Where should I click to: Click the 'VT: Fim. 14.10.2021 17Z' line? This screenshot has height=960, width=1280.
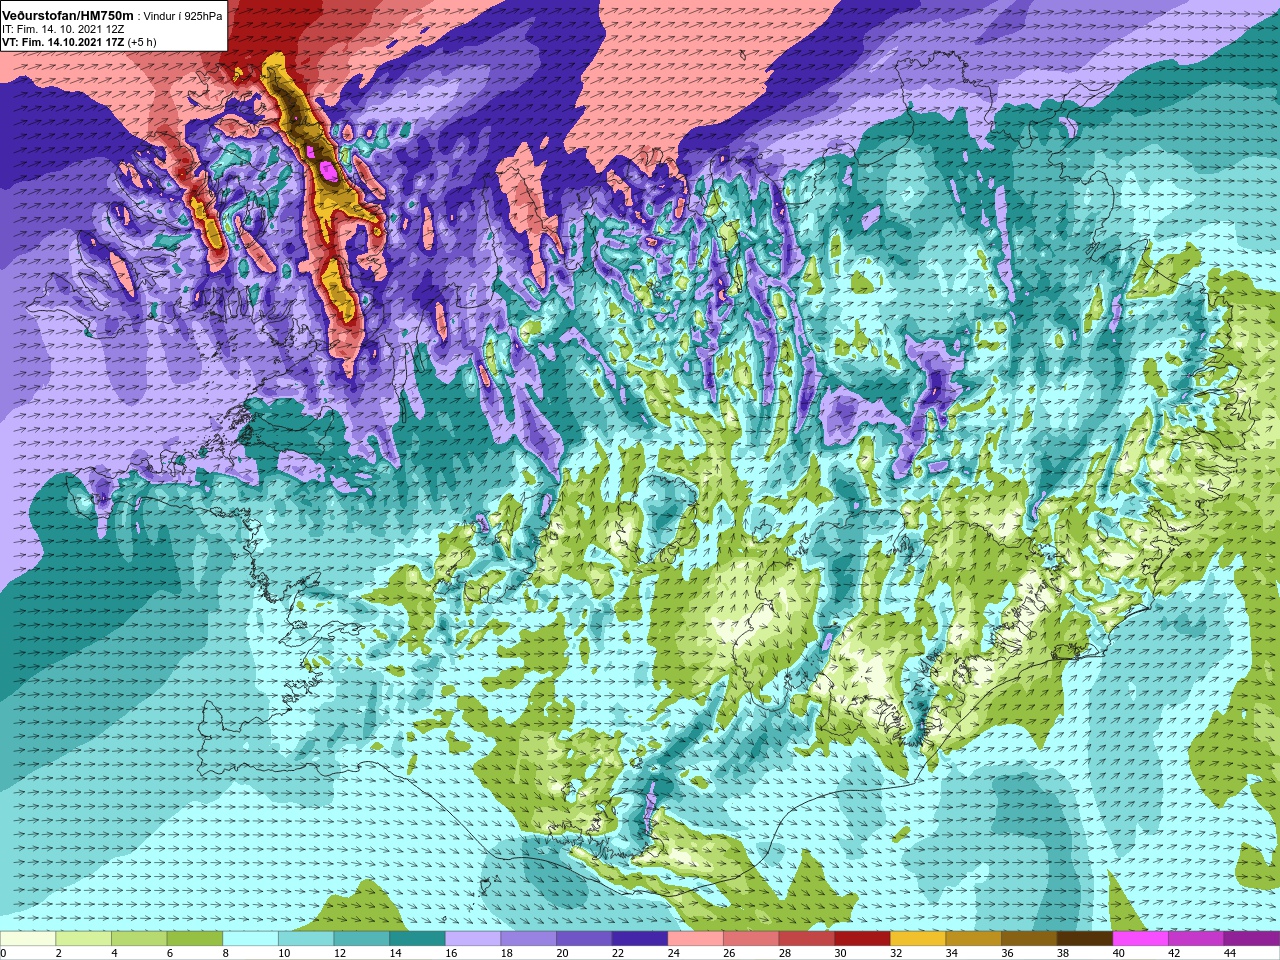63,42
